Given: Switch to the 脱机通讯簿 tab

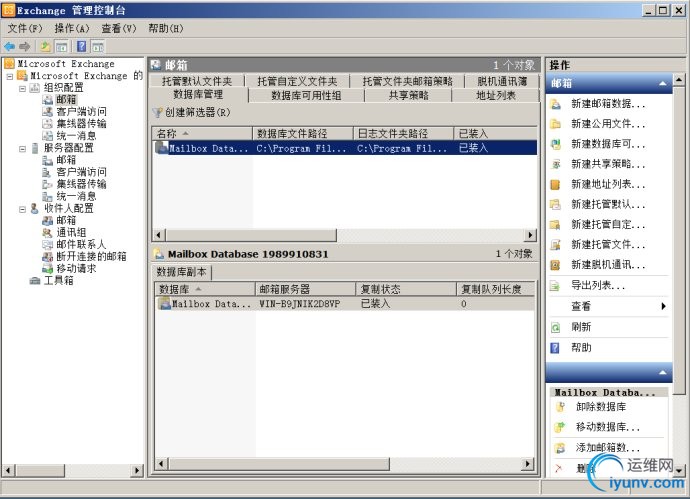Looking at the screenshot, I should tap(502, 81).
